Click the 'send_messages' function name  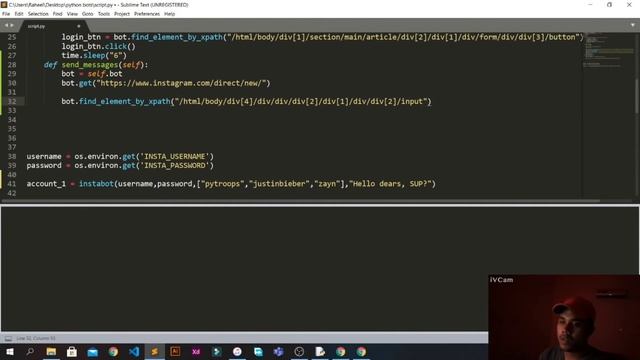coord(89,64)
